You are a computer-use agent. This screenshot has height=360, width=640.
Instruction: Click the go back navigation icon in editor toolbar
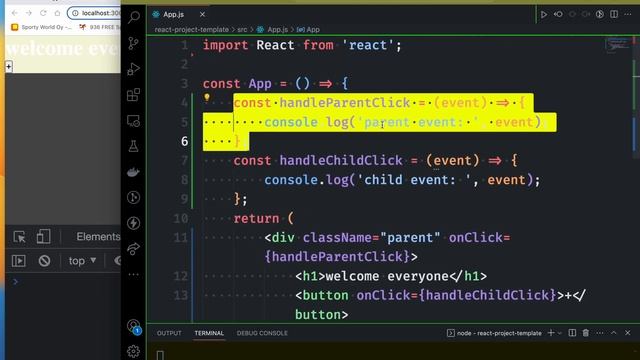pyautogui.click(x=558, y=14)
